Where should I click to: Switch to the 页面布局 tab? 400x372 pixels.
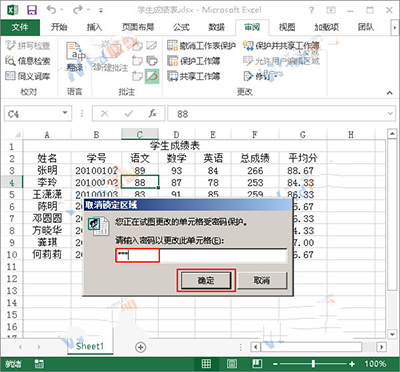pos(138,27)
